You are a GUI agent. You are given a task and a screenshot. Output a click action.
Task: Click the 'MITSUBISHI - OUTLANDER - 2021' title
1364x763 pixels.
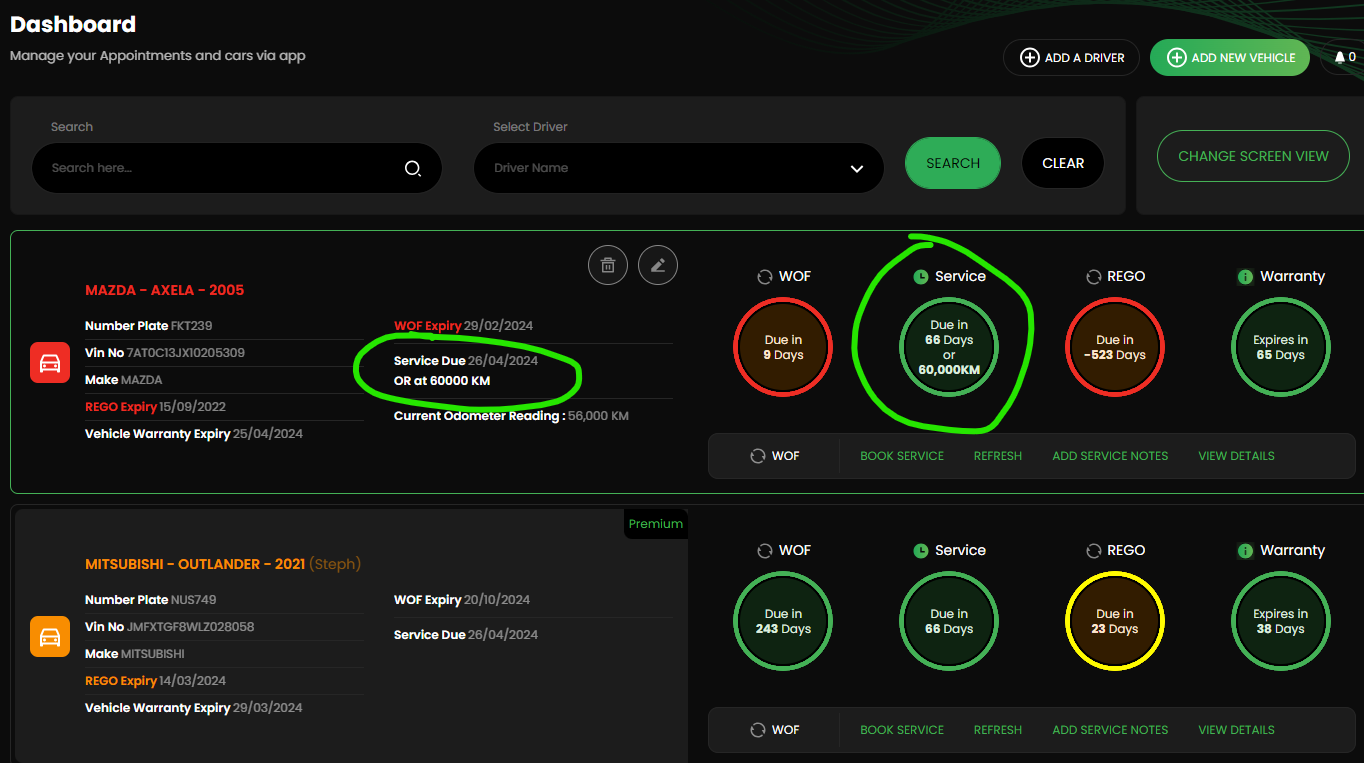pyautogui.click(x=195, y=564)
